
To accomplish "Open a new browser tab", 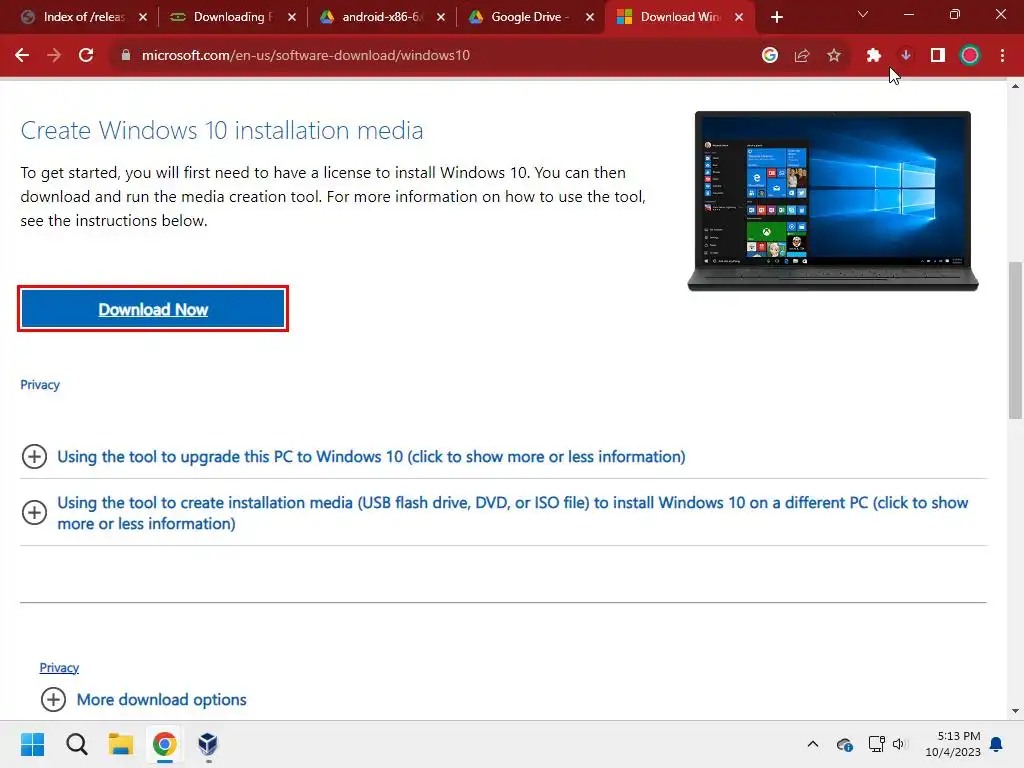I will tap(776, 17).
